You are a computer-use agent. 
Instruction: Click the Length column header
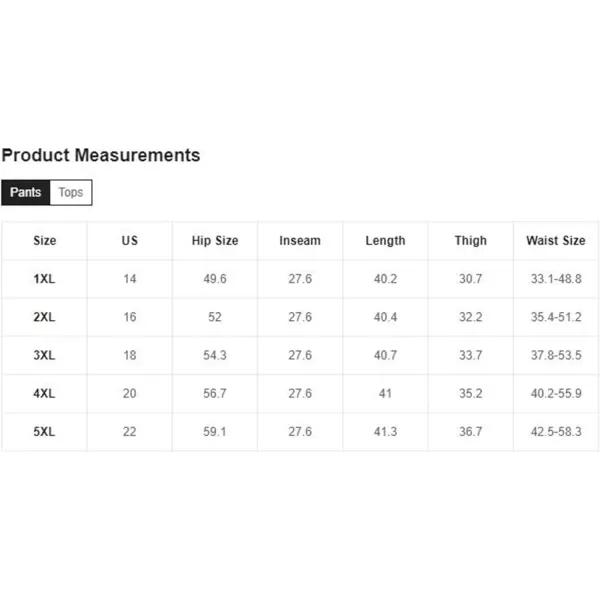(385, 241)
